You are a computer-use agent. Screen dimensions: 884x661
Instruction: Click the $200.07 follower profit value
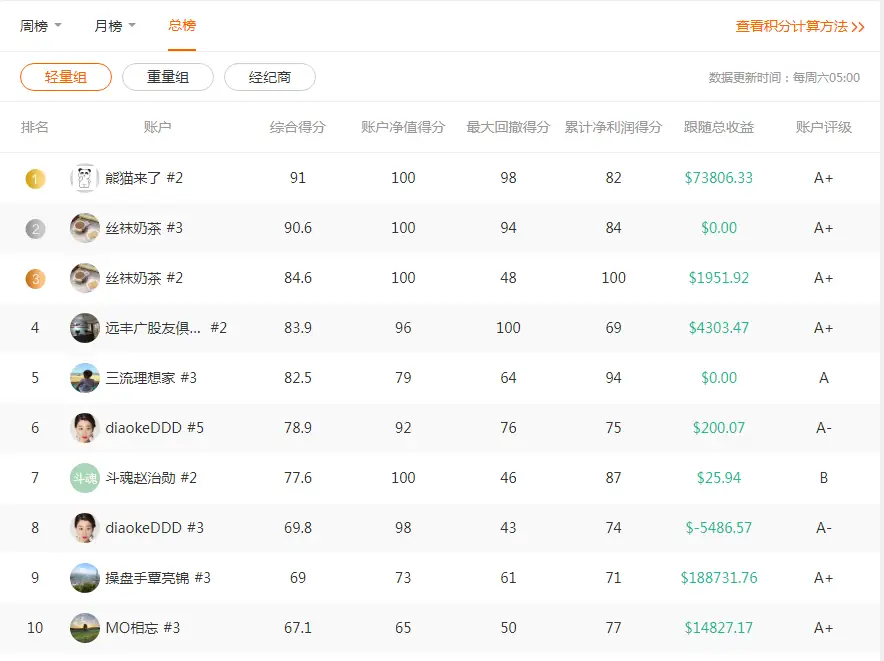coord(719,428)
